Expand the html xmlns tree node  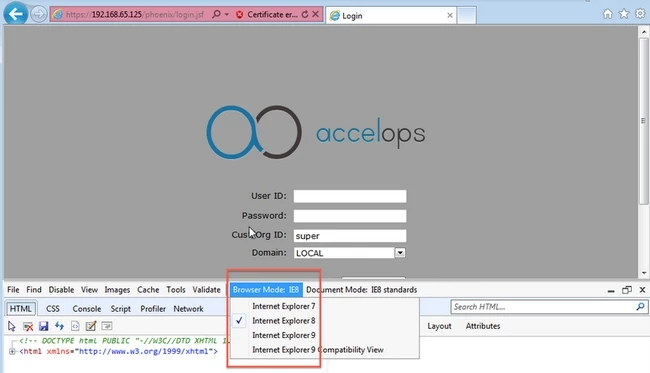pyautogui.click(x=12, y=351)
